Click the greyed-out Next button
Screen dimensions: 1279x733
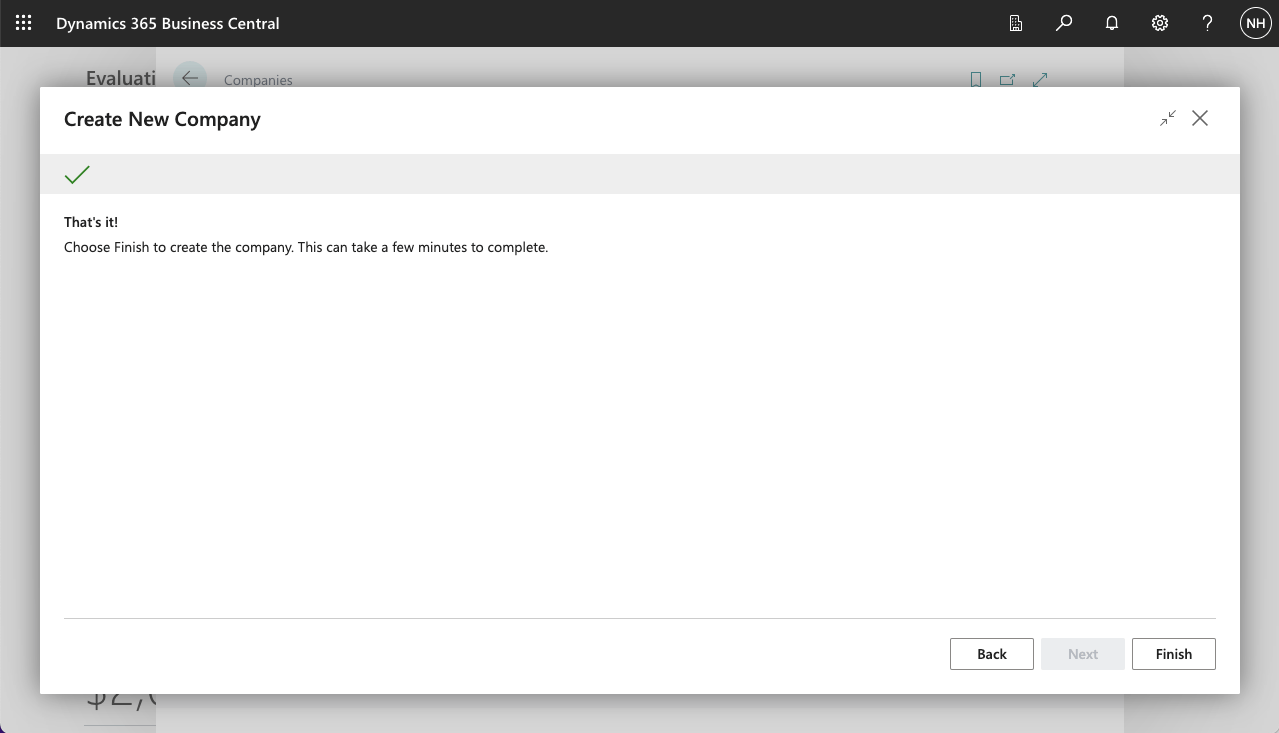tap(1083, 654)
